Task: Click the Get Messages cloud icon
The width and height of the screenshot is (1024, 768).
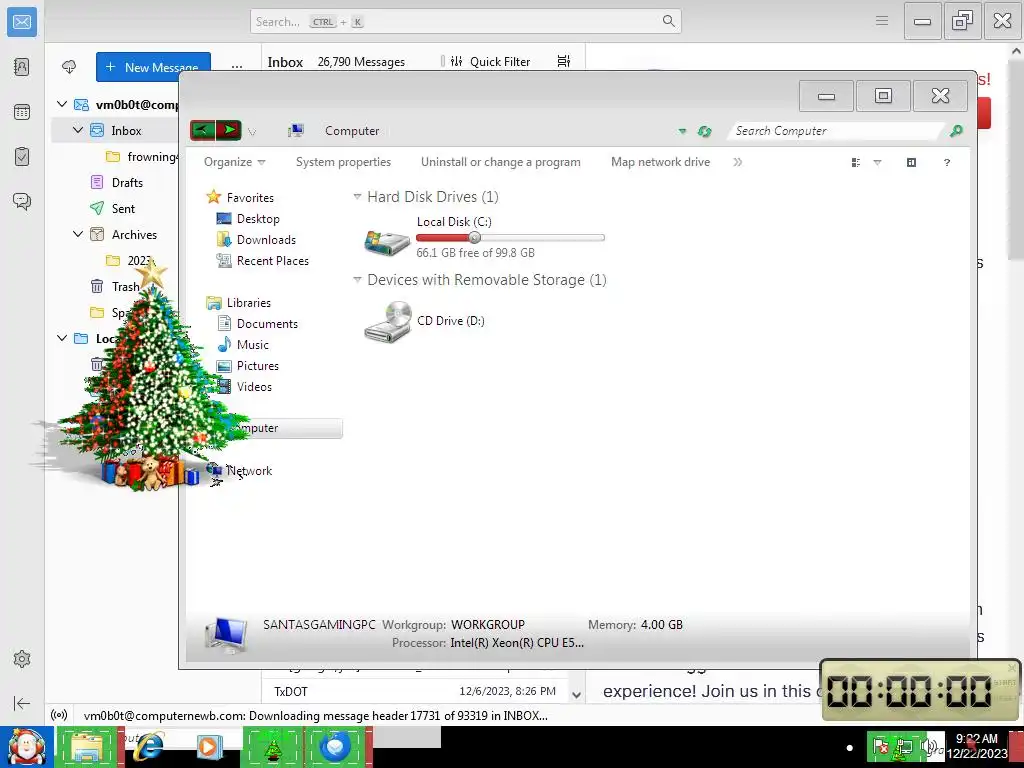Action: [x=69, y=67]
